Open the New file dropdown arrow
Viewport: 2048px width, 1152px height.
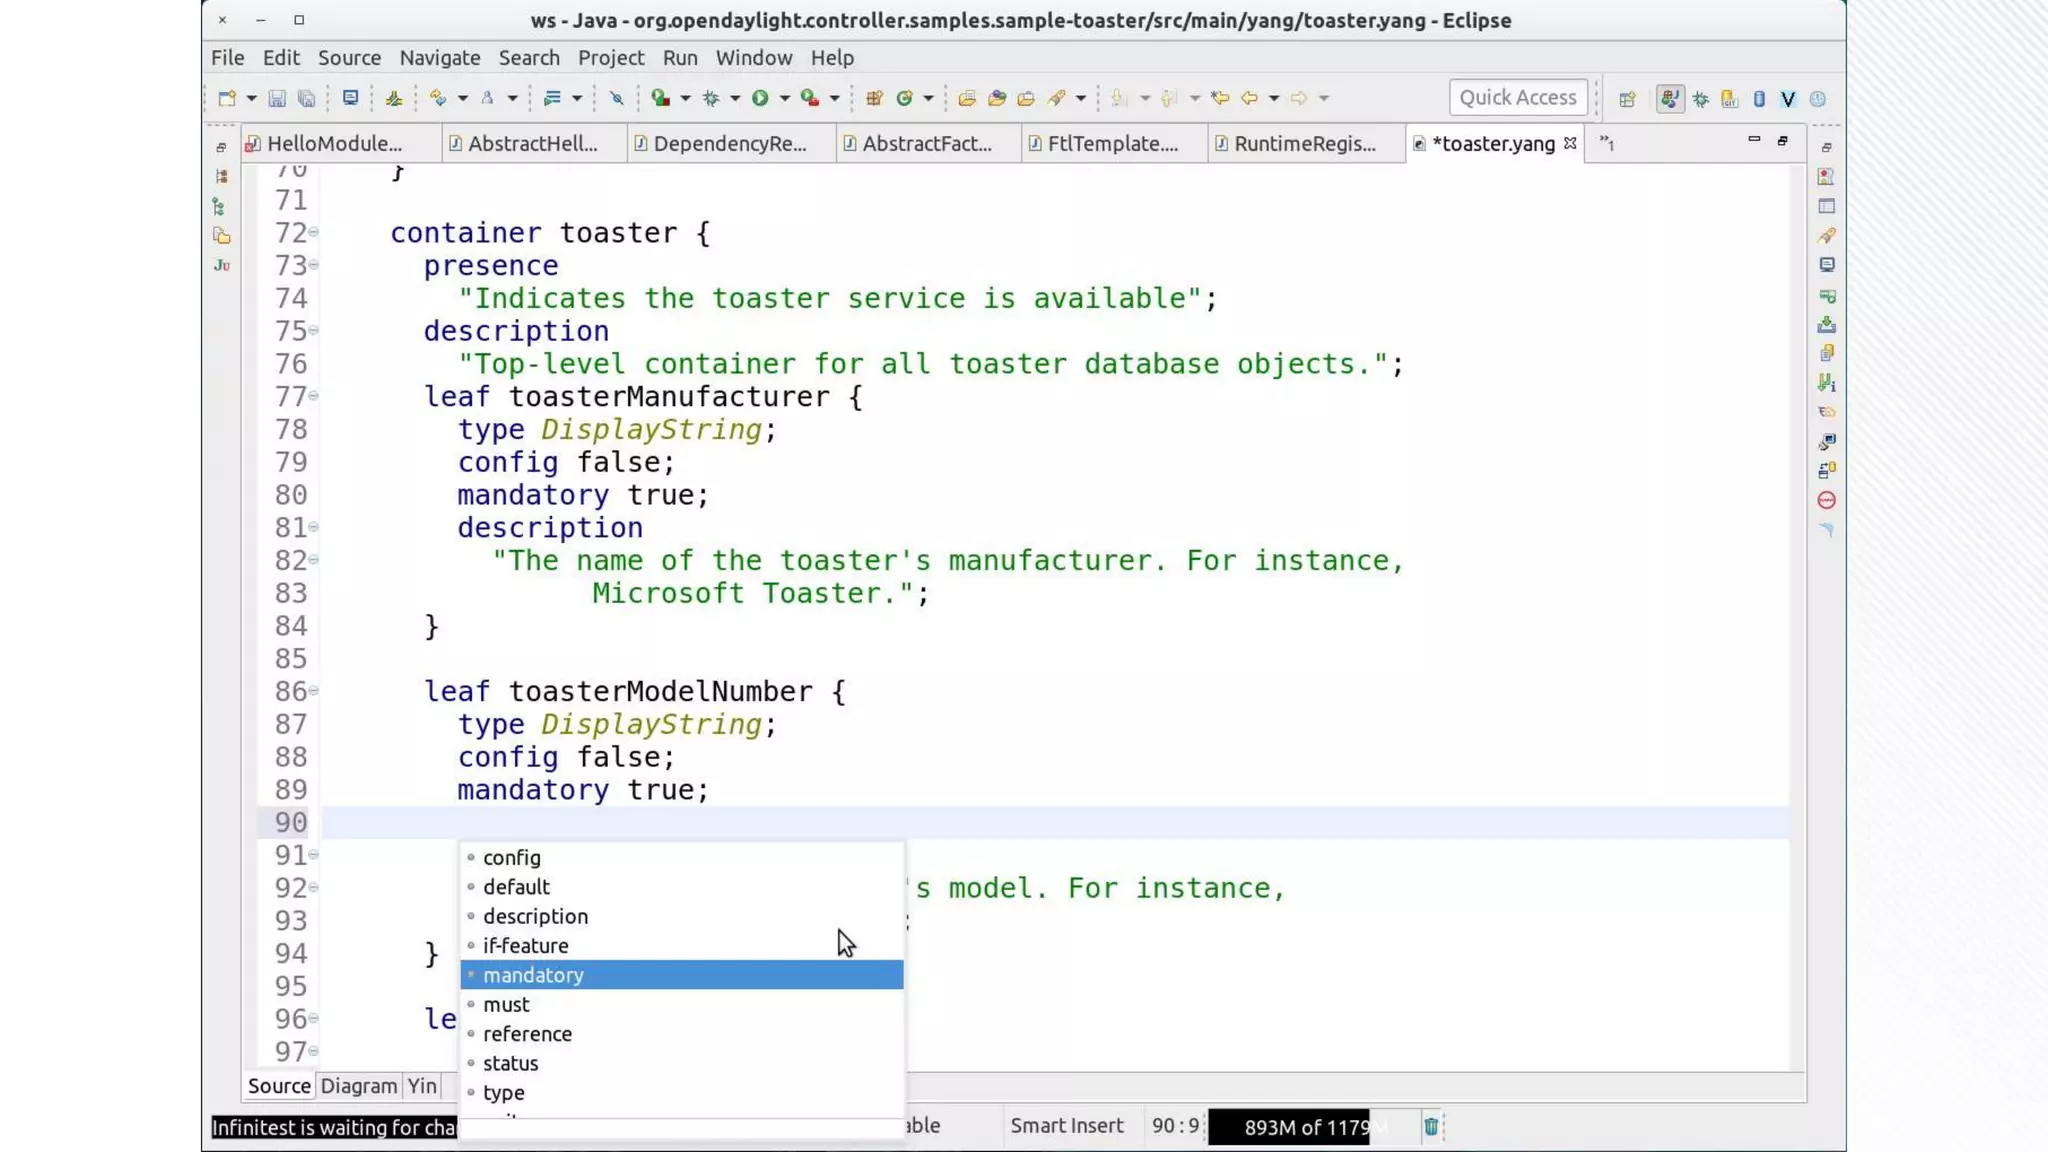tap(251, 98)
